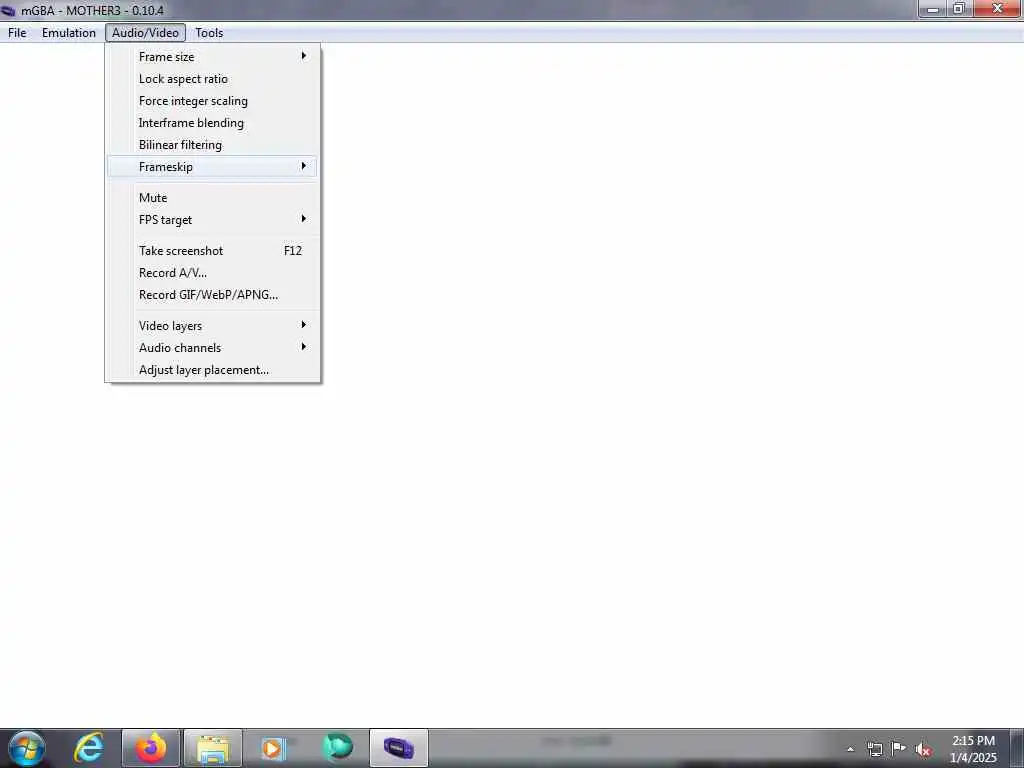Open the Emulation menu
The height and width of the screenshot is (768, 1024).
point(69,33)
